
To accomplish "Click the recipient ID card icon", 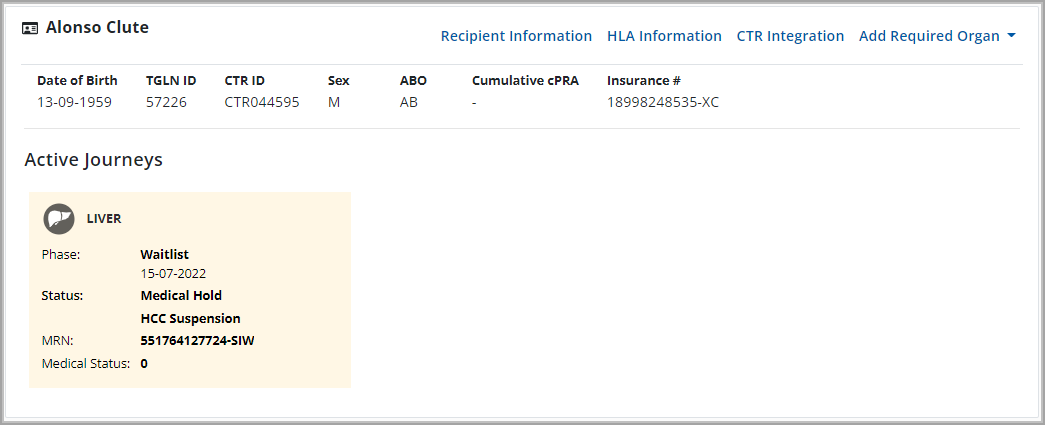I will pyautogui.click(x=31, y=28).
